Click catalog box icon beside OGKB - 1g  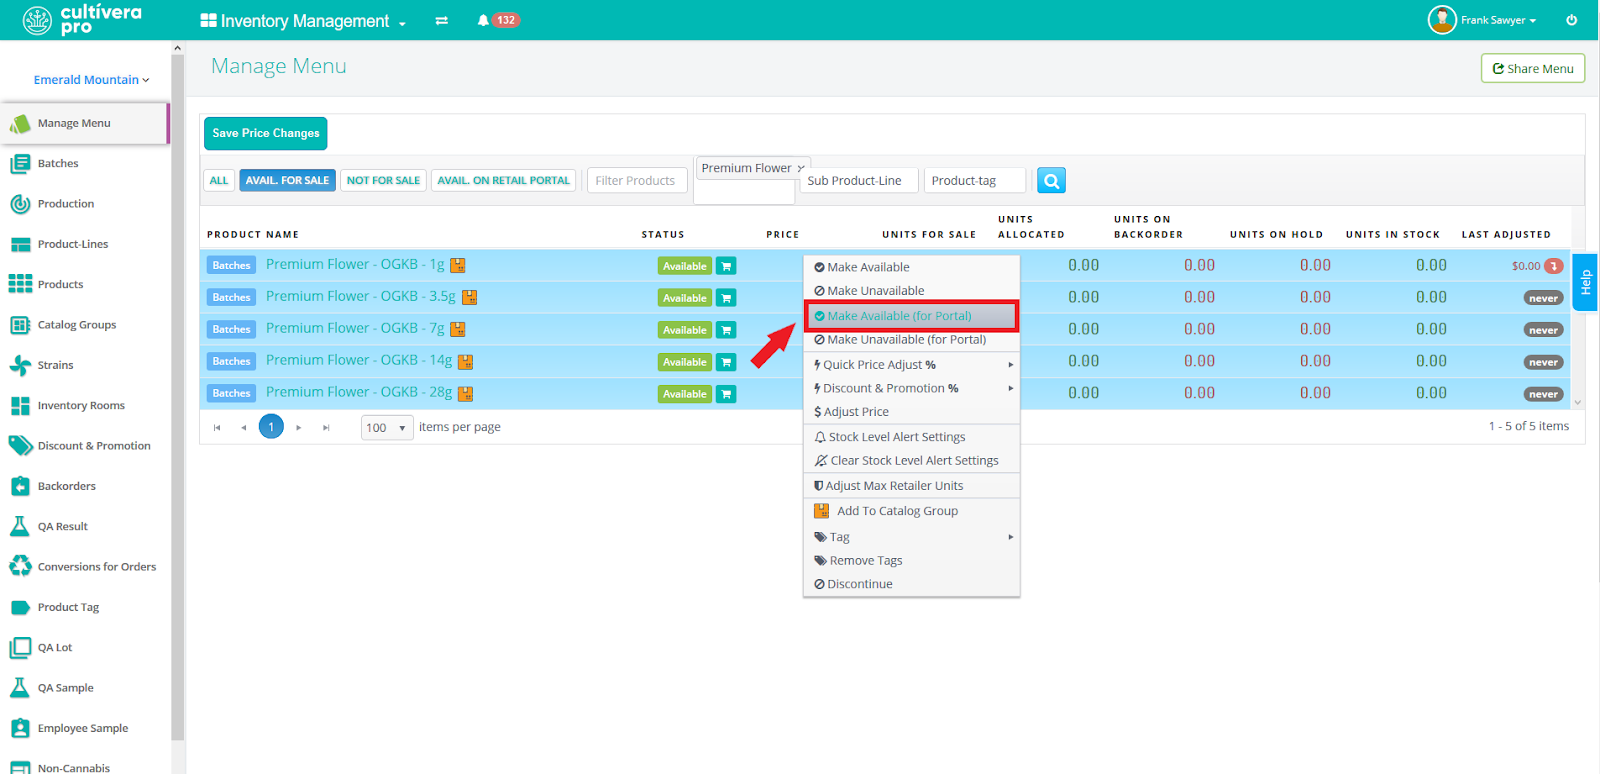458,265
